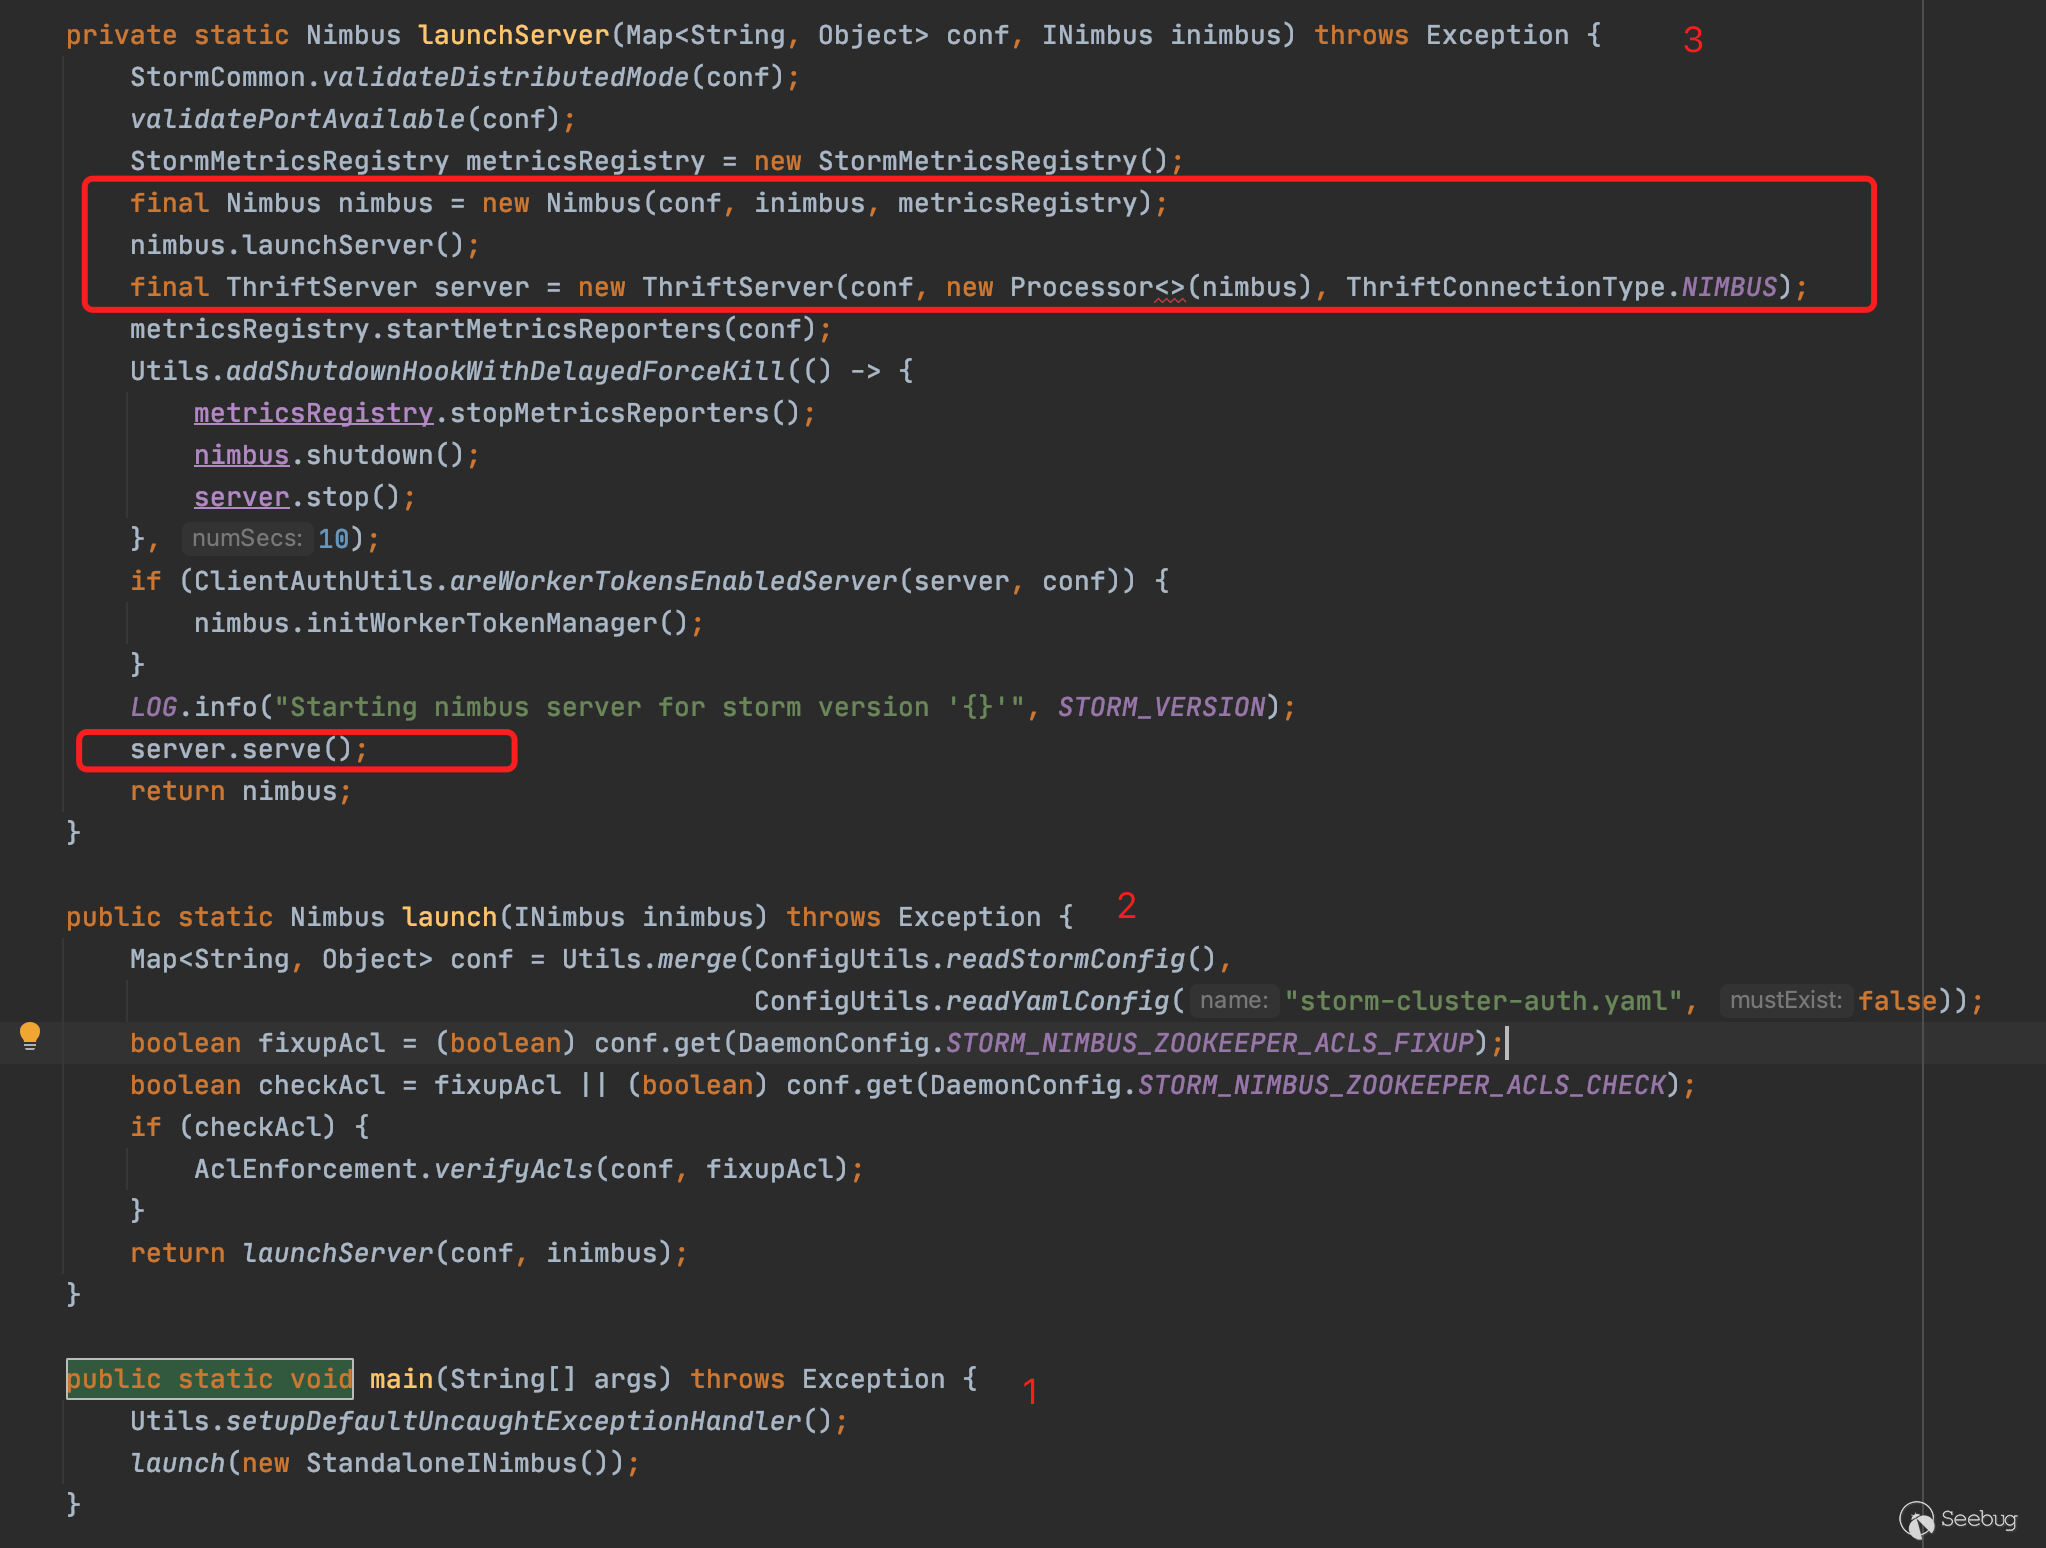Click the server.serve() call

tap(240, 749)
